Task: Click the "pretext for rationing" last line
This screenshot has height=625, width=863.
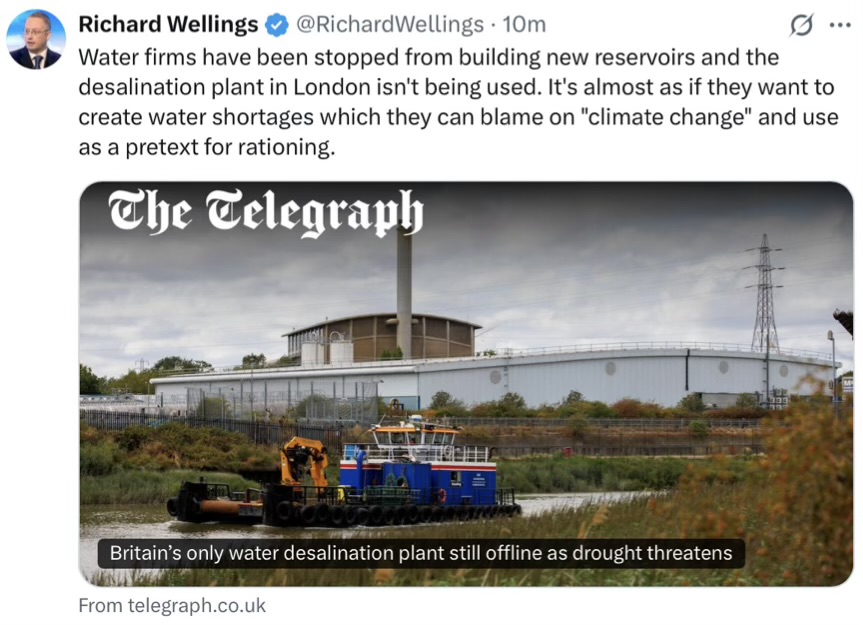Action: point(206,147)
